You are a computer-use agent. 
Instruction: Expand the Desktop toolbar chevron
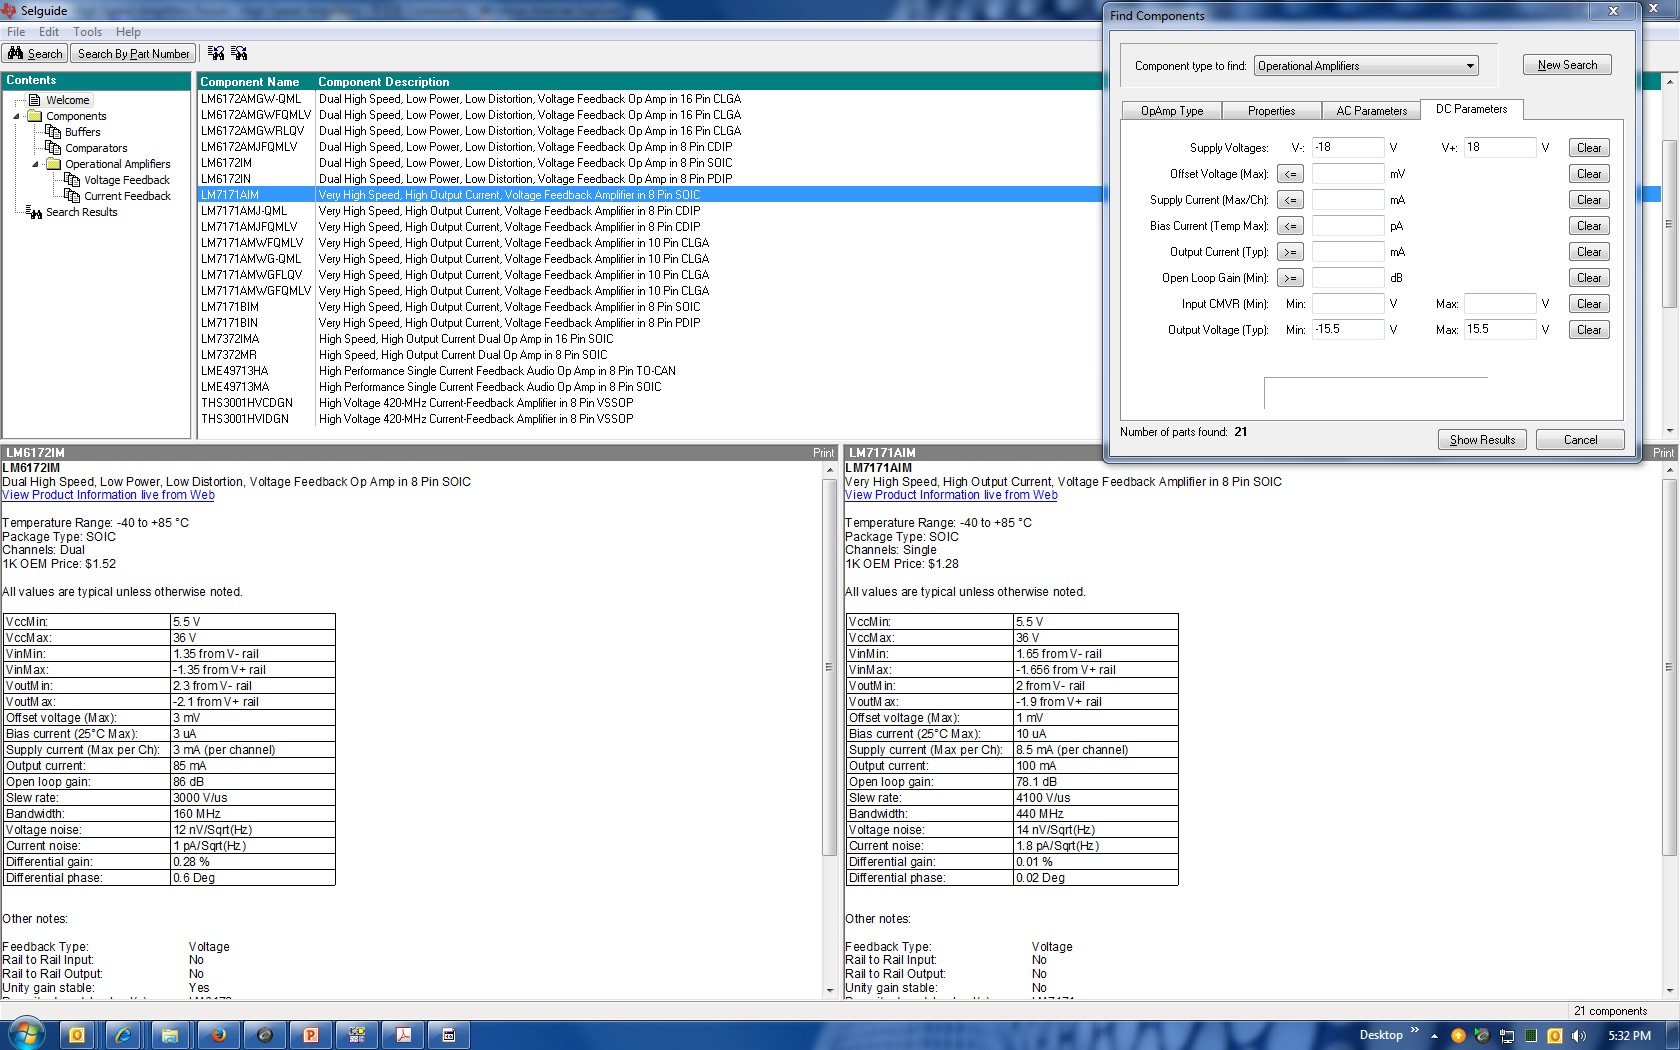pos(1414,1031)
